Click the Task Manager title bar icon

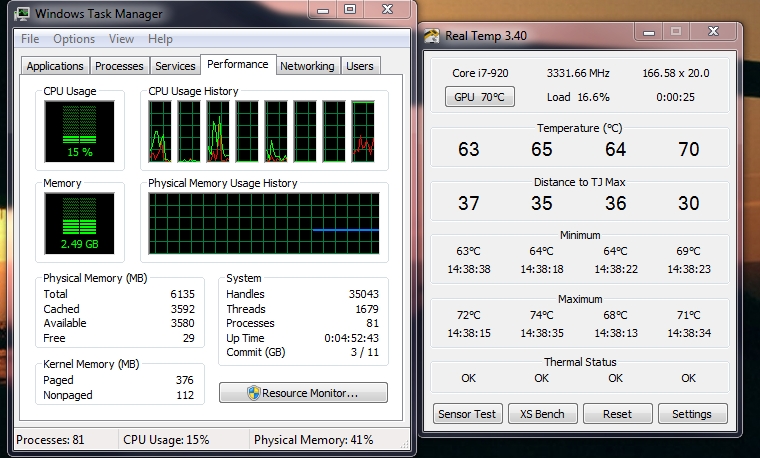(22, 14)
